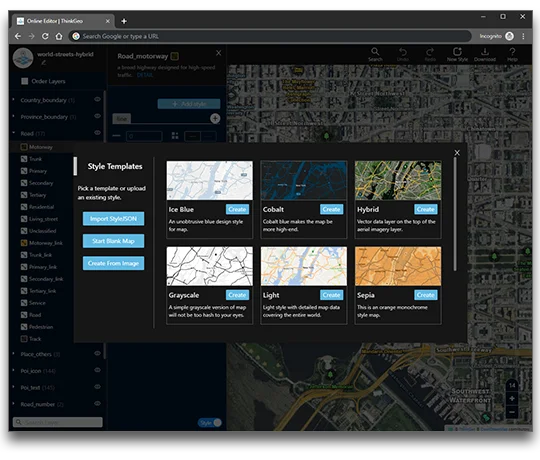This screenshot has height=460, width=540.
Task: Expand the Road_number layer group
Action: [x=14, y=404]
